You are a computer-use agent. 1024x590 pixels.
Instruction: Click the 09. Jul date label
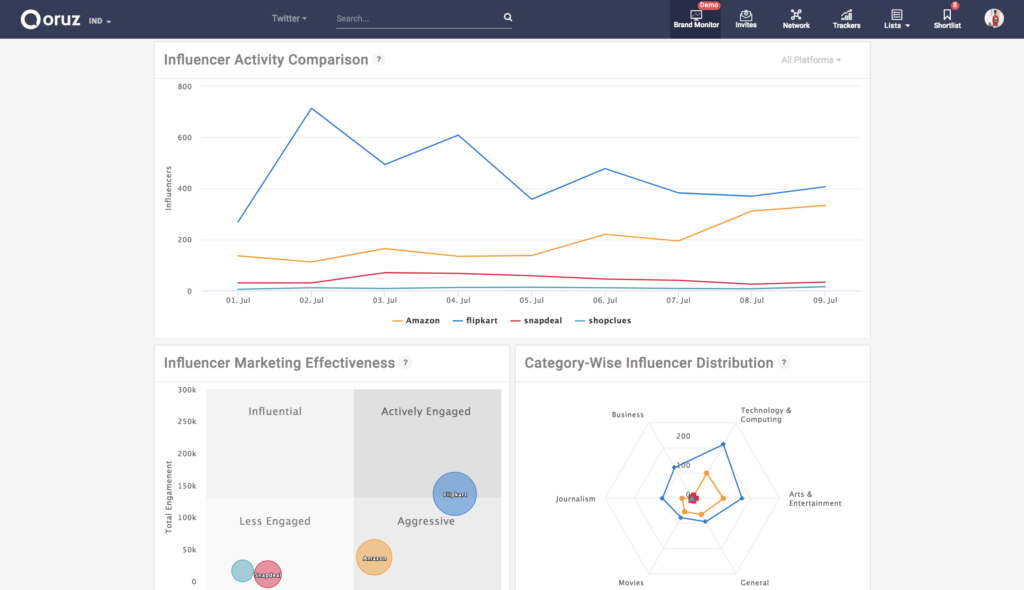click(x=825, y=301)
